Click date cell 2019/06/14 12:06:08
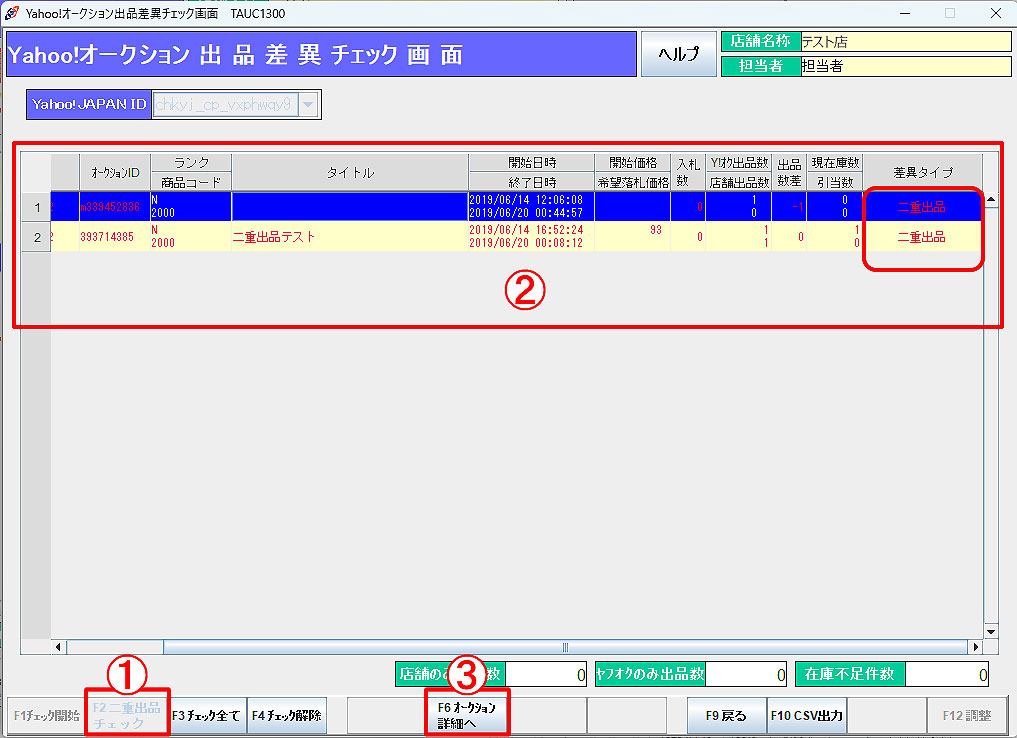Screen dimensions: 1017x738 tap(526, 200)
